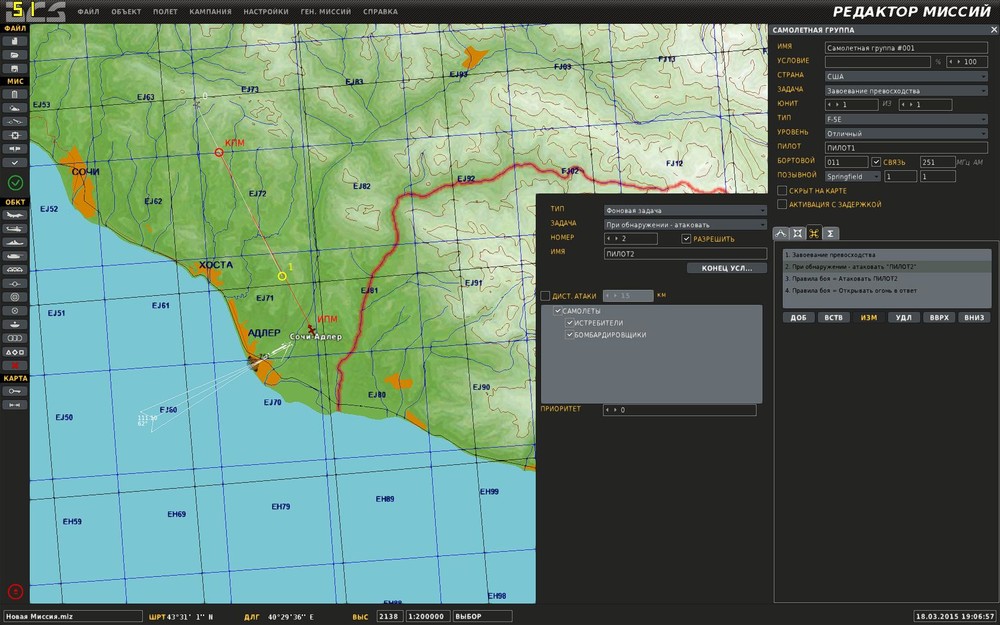Click the save mission disk icon under ФАЙЛ
The height and width of the screenshot is (625, 1000).
pyautogui.click(x=15, y=68)
